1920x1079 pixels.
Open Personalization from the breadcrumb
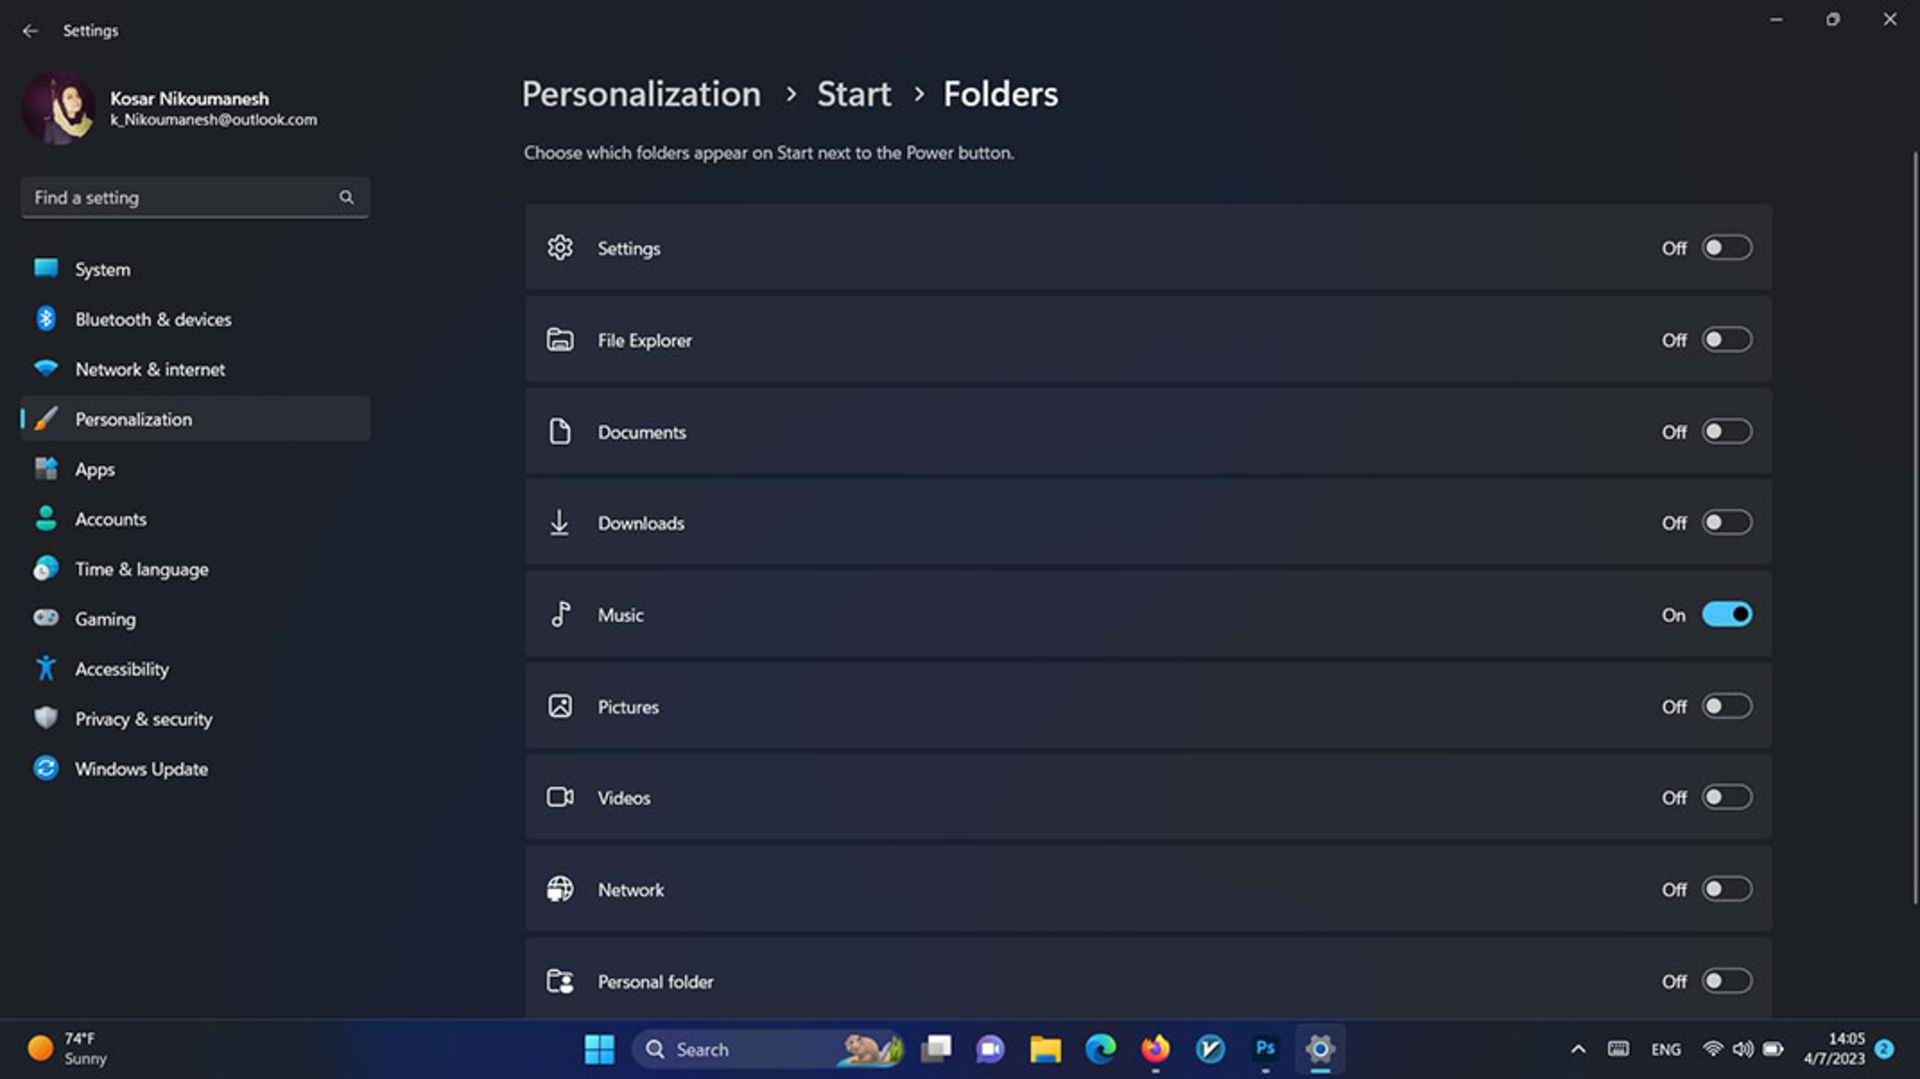click(x=641, y=94)
